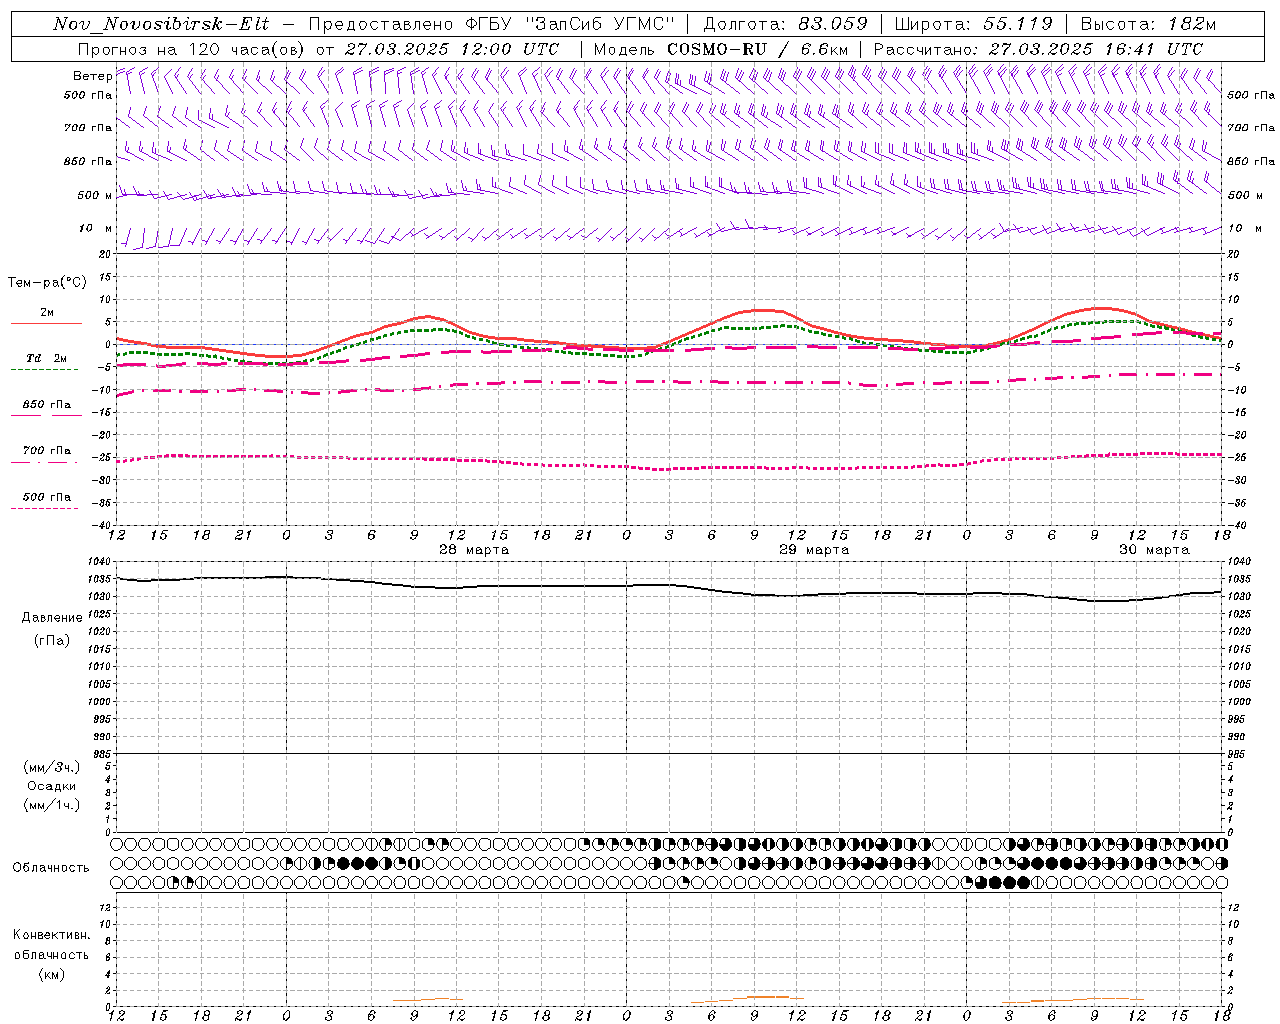Click the Ветер wind panel label
Viewport: 1280px width, 1024px height.
coord(92,76)
